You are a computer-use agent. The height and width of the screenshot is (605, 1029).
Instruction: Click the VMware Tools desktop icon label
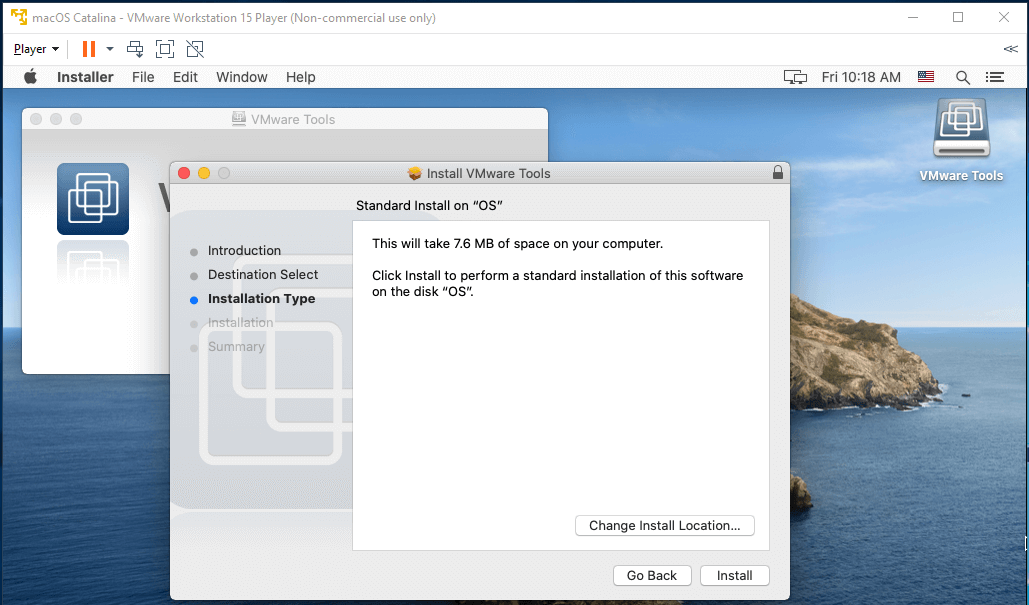[961, 176]
